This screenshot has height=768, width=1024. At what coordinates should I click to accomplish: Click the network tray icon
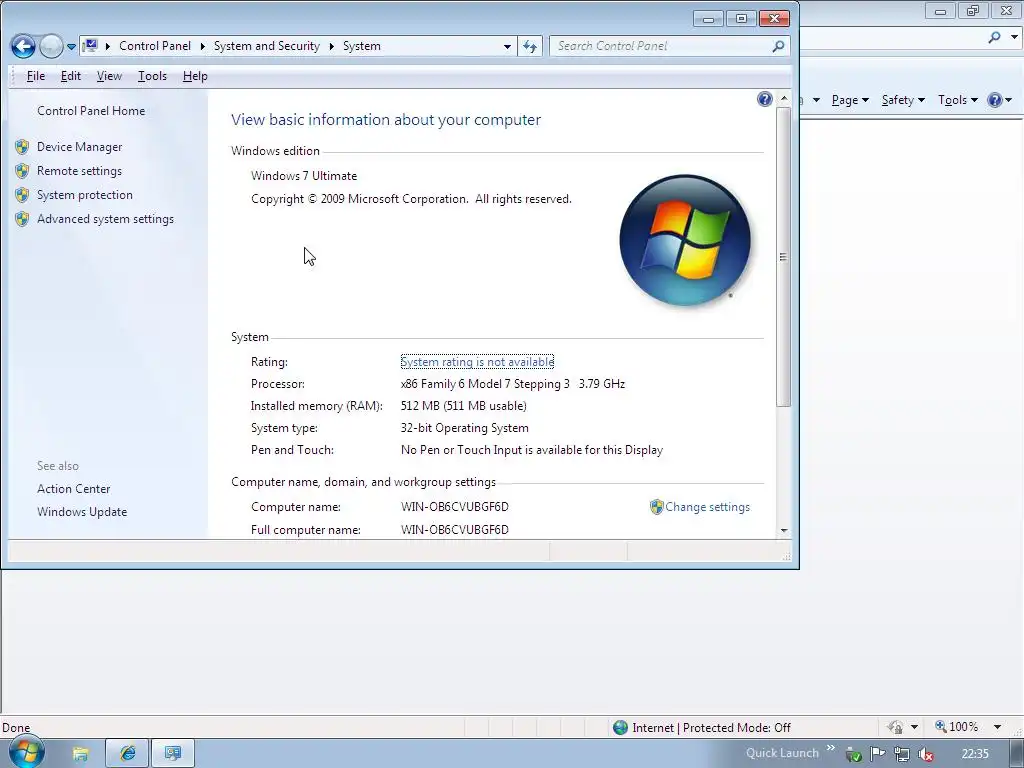(x=901, y=755)
